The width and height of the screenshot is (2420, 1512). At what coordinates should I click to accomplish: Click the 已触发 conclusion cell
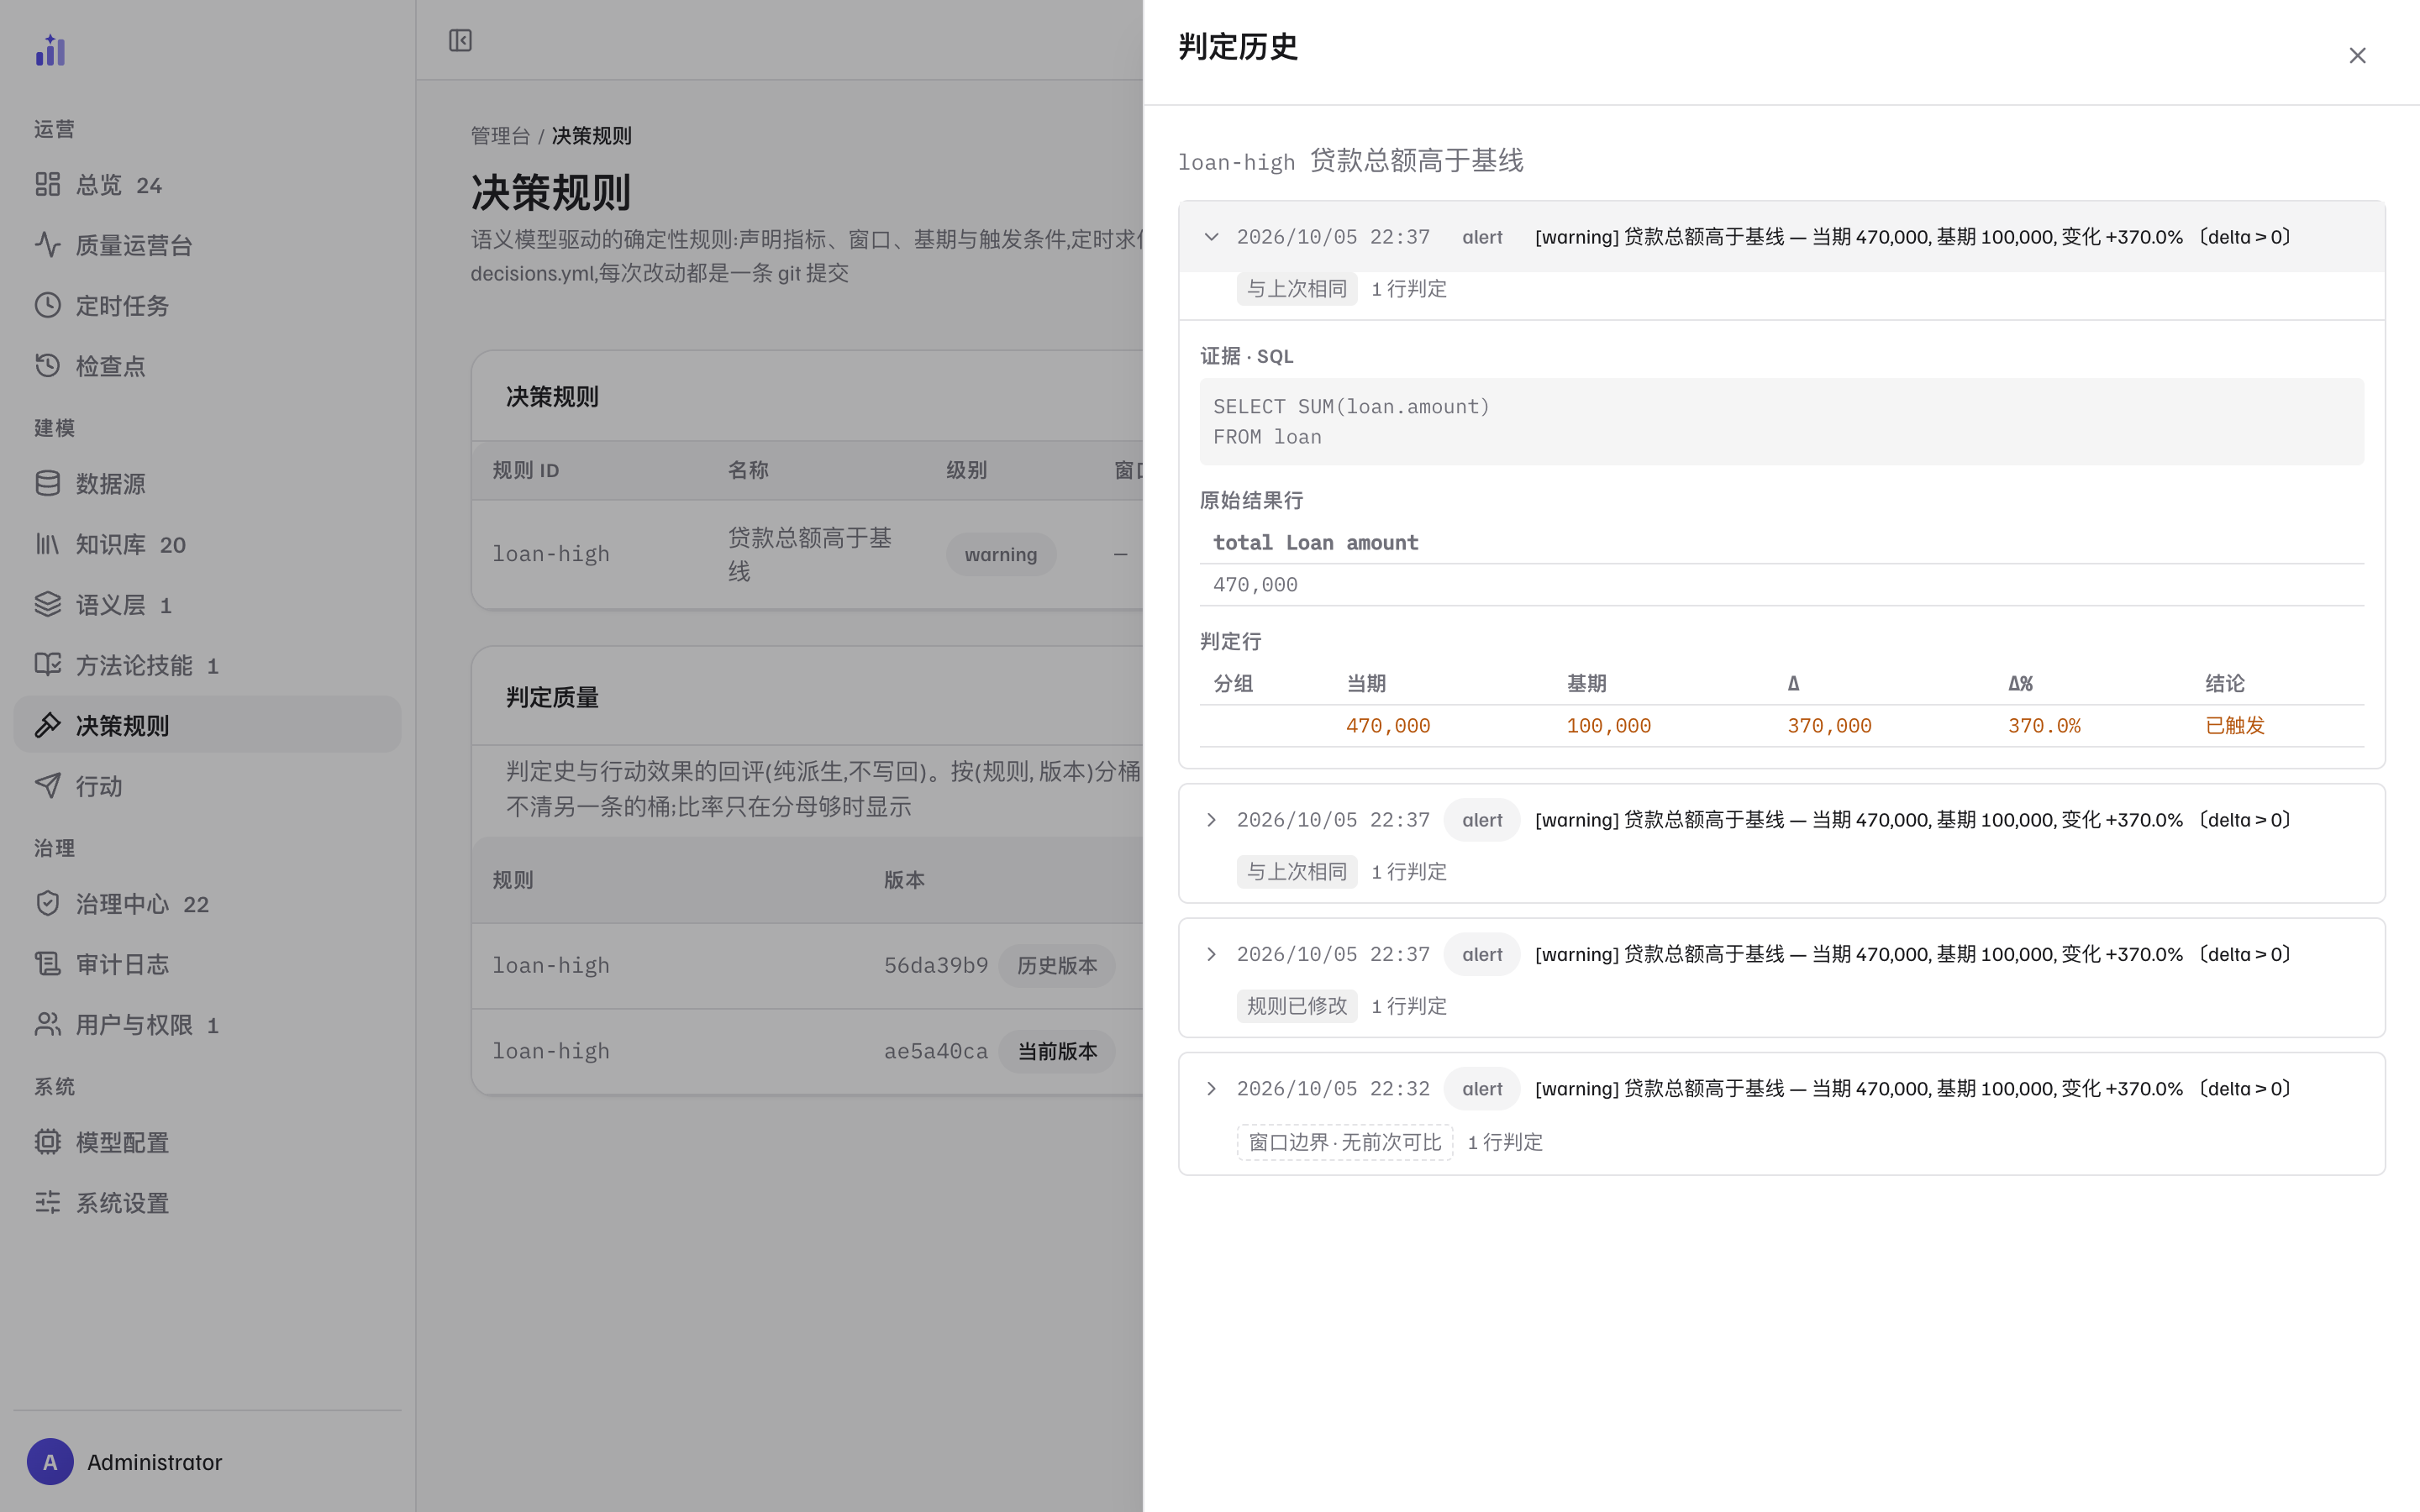(2235, 726)
